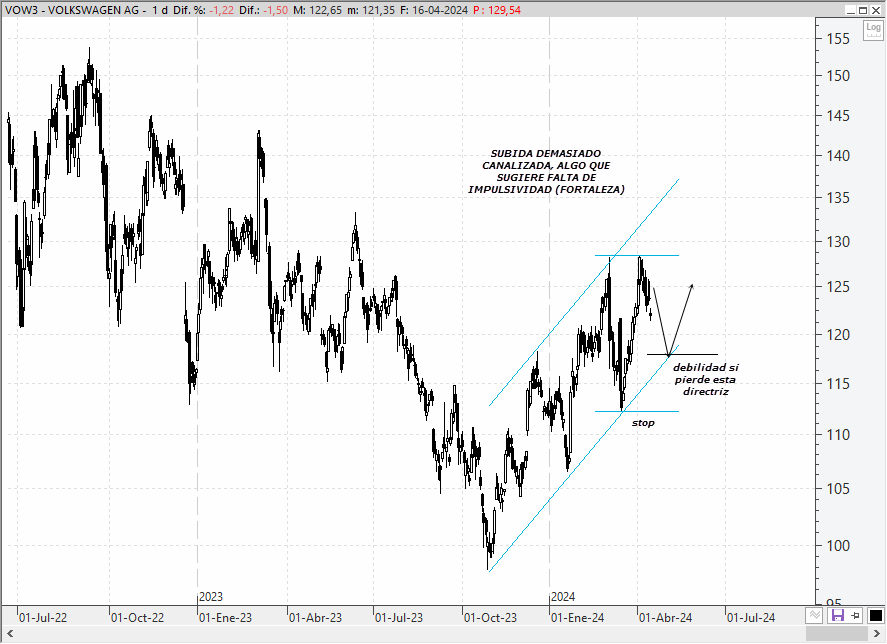This screenshot has width=887, height=644.
Task: Click the 'M: 122,65' high value in header
Action: tap(317, 10)
